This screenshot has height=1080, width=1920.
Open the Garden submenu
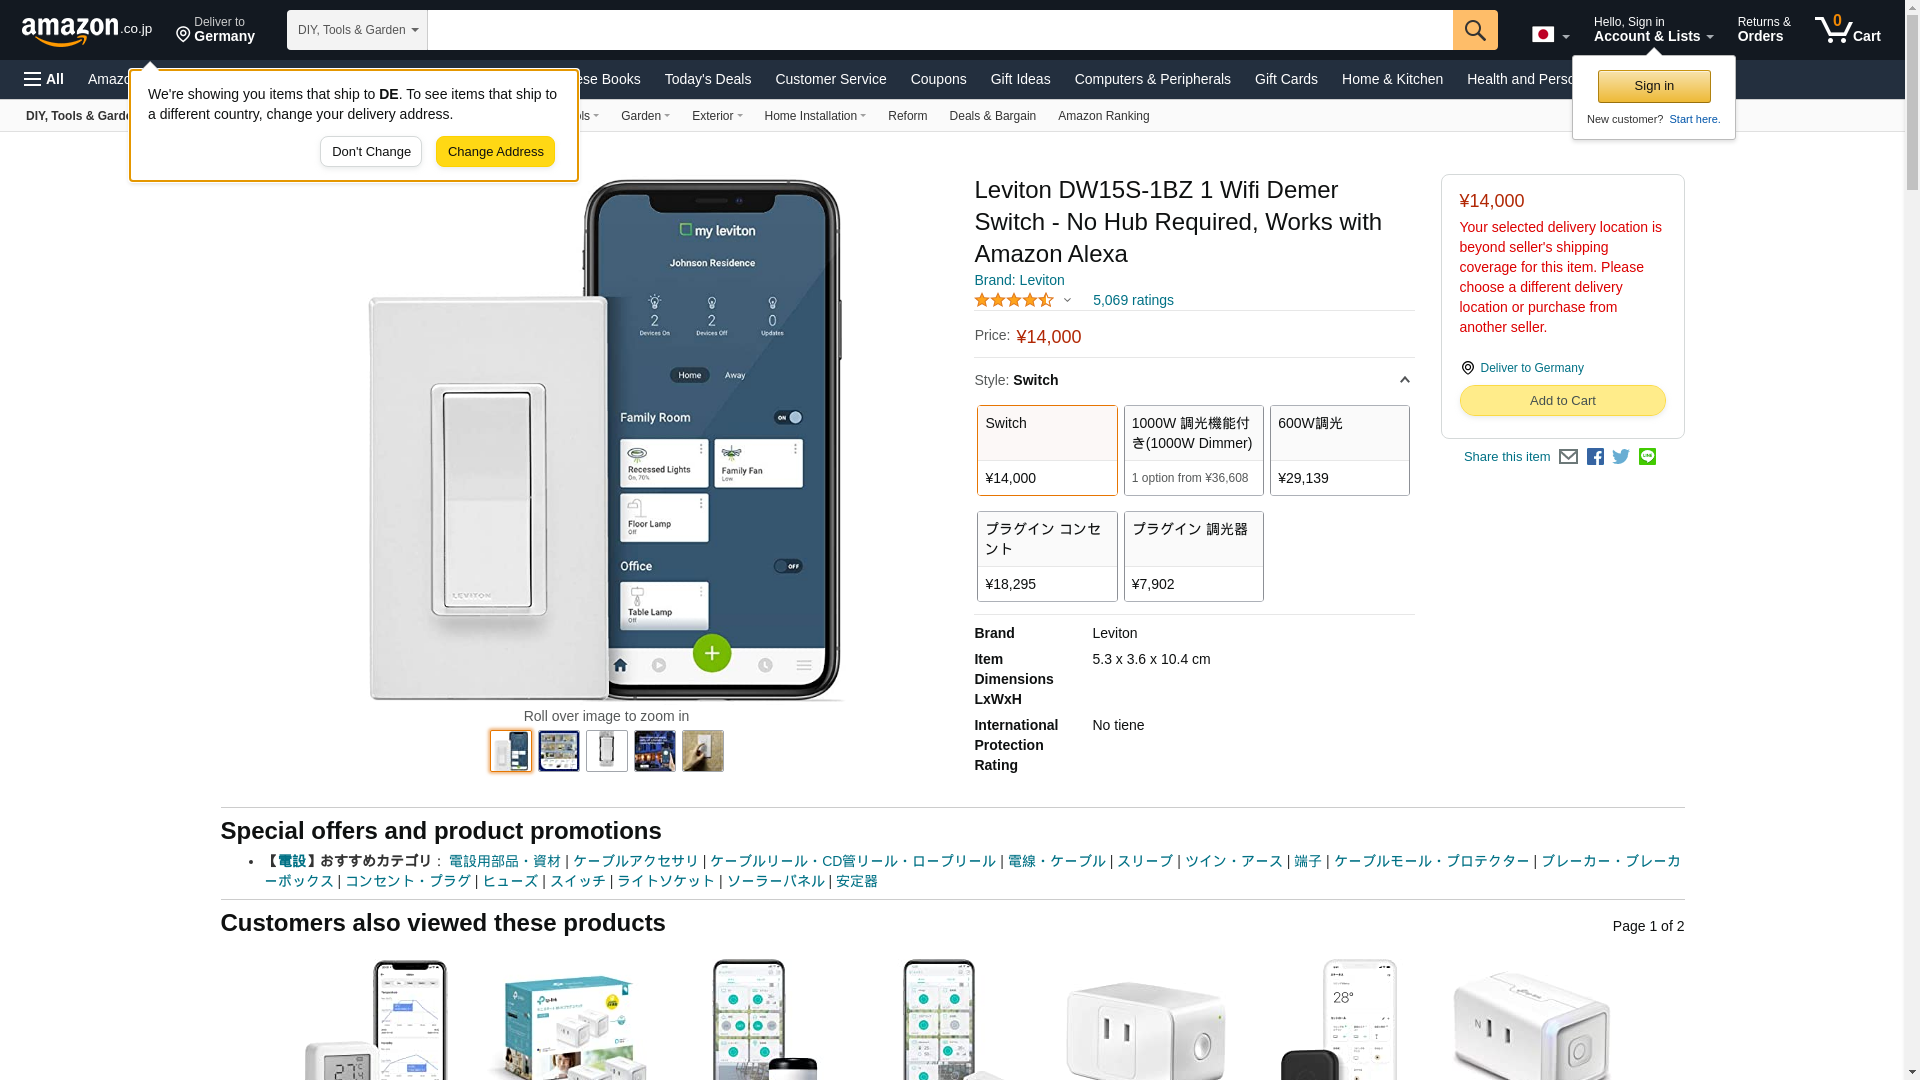(x=645, y=116)
